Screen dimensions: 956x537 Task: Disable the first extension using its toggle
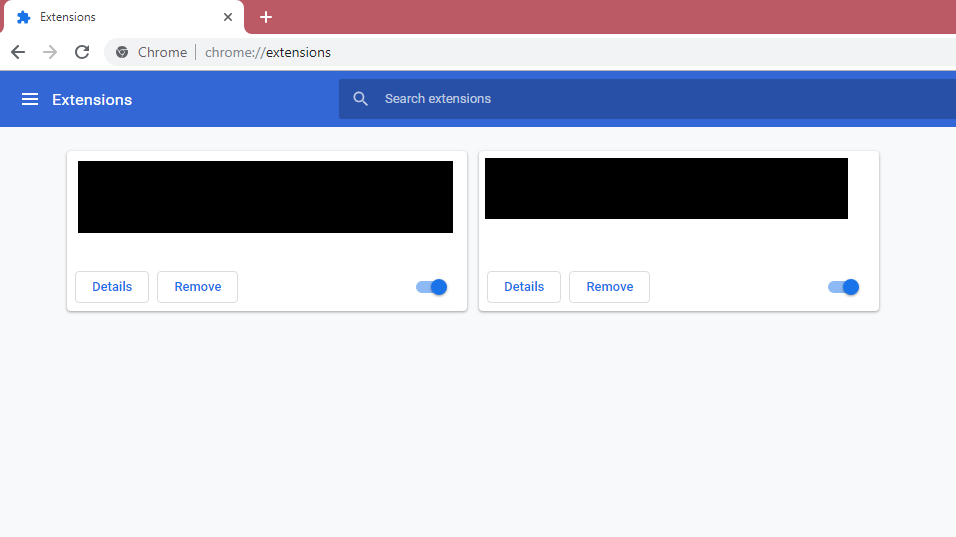tap(432, 287)
